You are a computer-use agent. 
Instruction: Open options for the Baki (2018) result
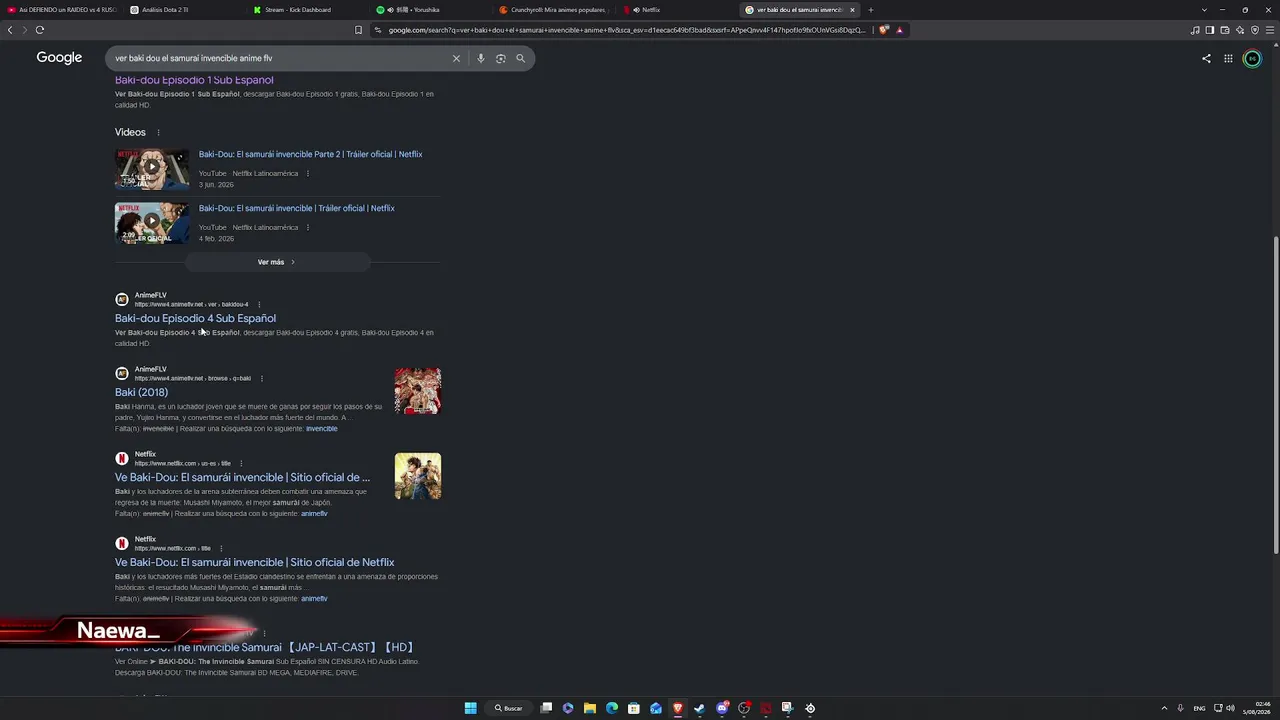coord(262,378)
